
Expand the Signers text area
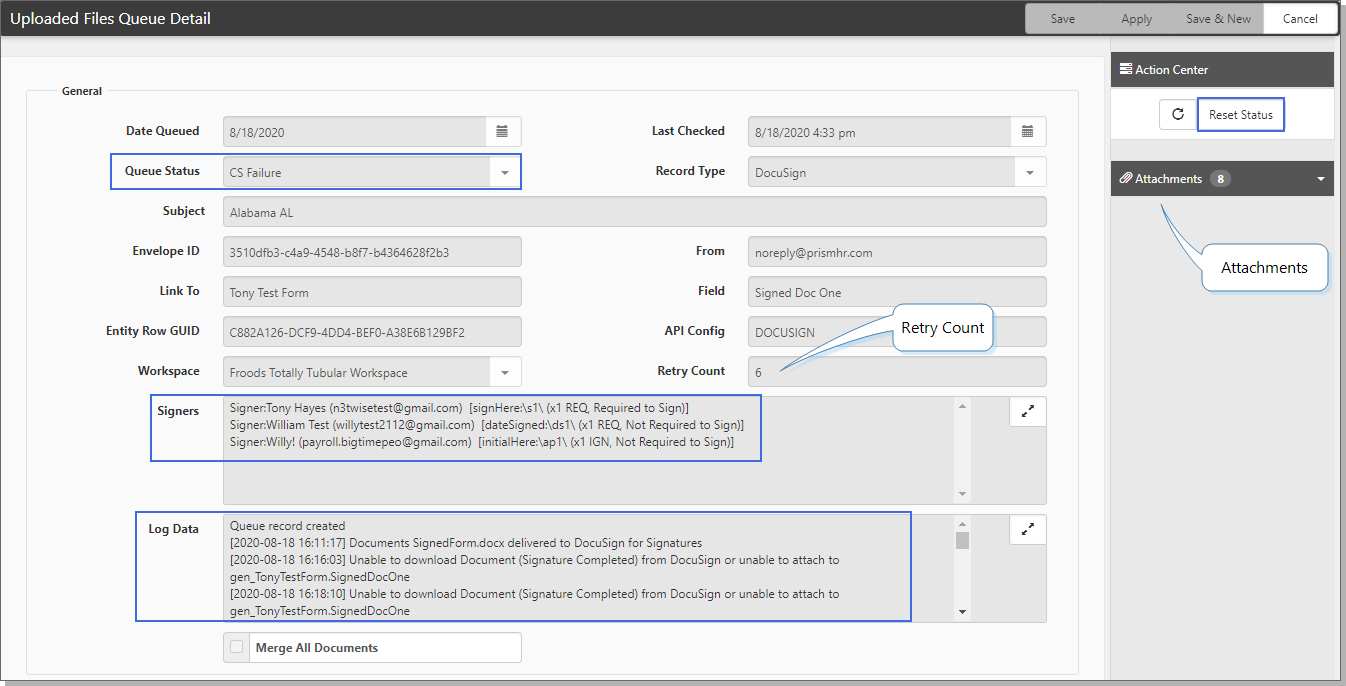coord(1027,411)
